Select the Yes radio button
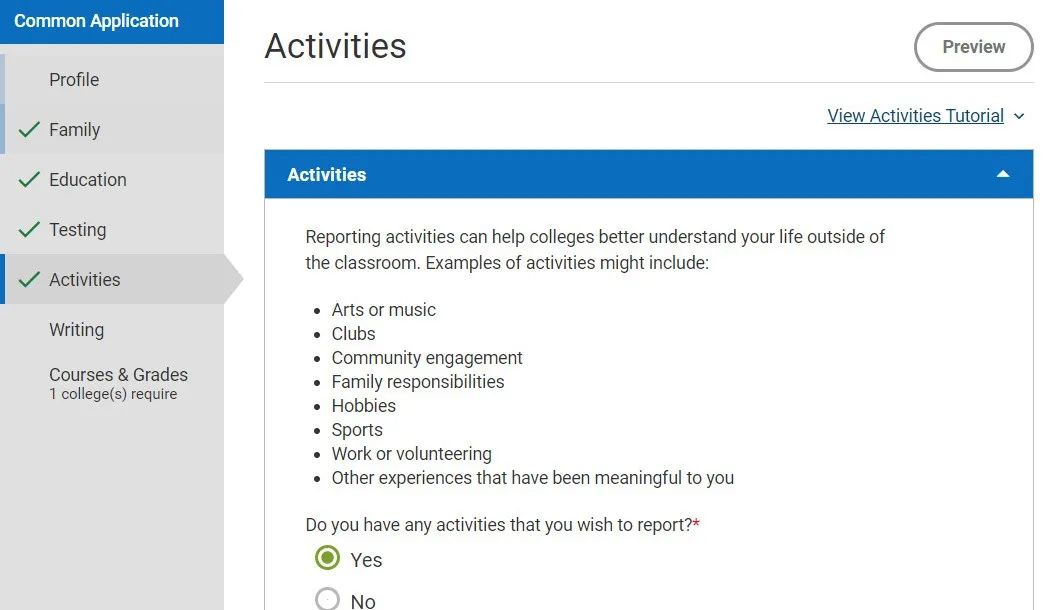The height and width of the screenshot is (610, 1051). 327,558
